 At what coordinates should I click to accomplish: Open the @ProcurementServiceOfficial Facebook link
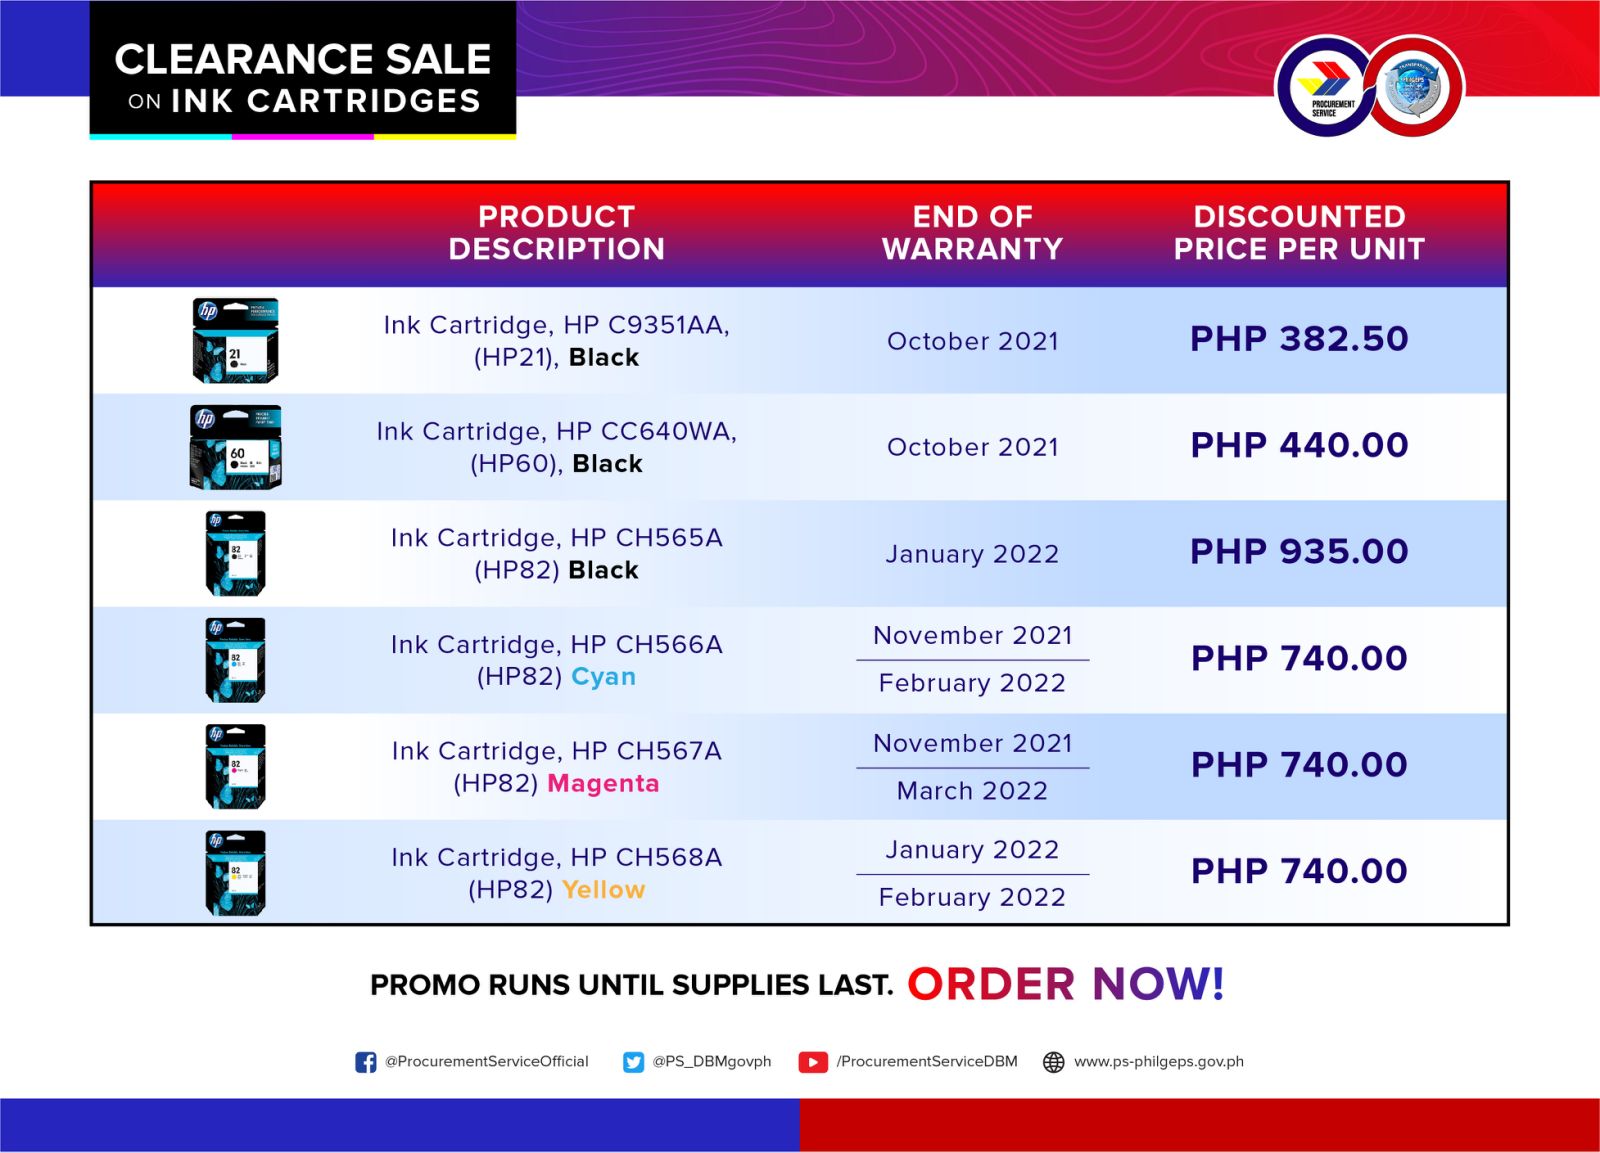point(487,1062)
